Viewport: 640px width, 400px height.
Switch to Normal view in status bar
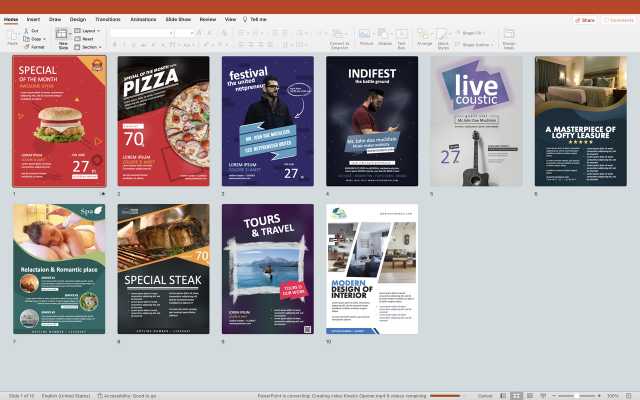click(501, 395)
